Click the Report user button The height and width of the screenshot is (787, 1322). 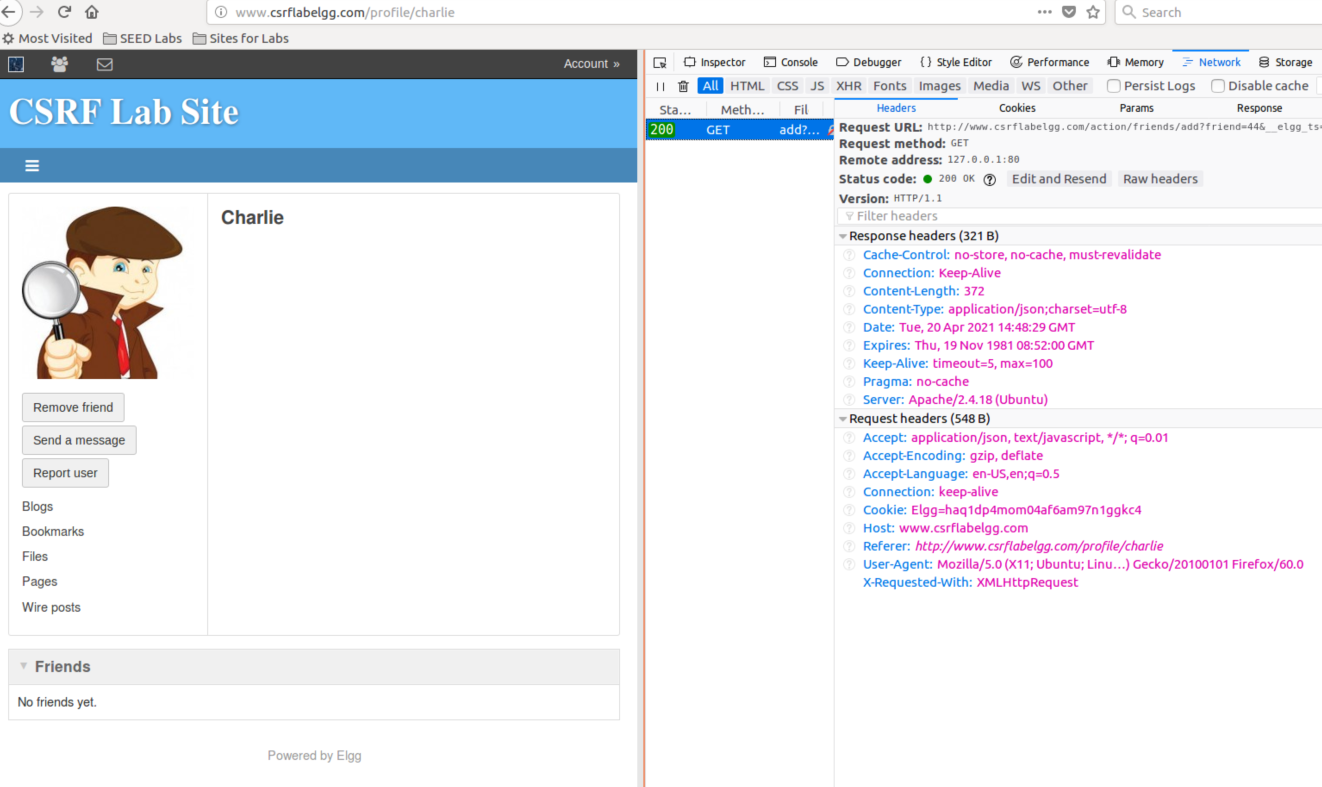[x=65, y=474]
